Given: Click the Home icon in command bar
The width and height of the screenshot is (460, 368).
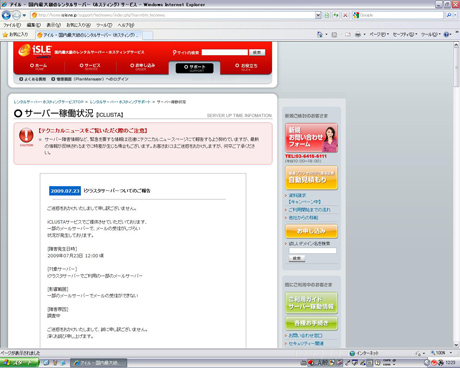Looking at the screenshot, I should tap(320, 34).
